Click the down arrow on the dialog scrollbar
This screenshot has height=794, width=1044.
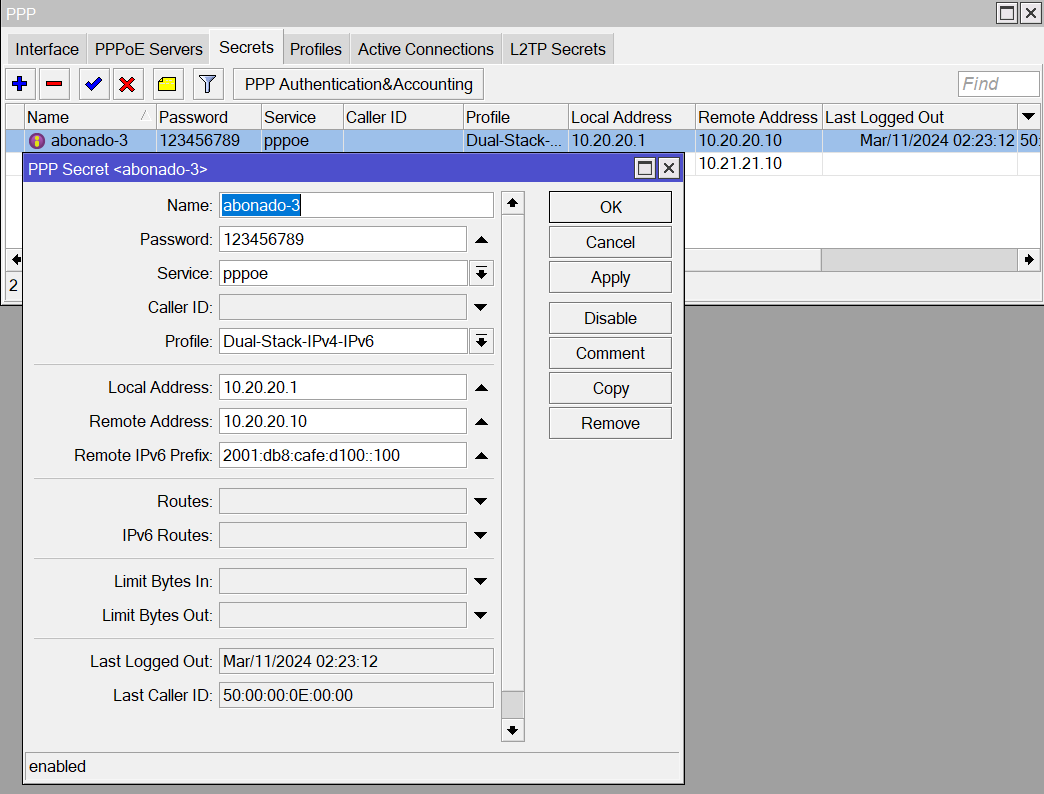(512, 731)
